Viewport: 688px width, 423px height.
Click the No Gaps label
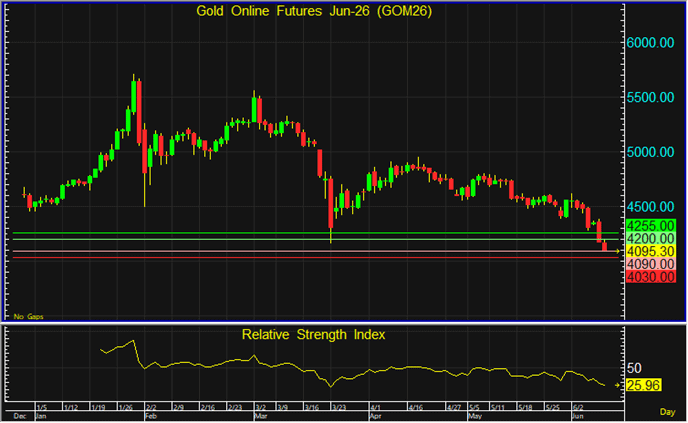pos(29,316)
